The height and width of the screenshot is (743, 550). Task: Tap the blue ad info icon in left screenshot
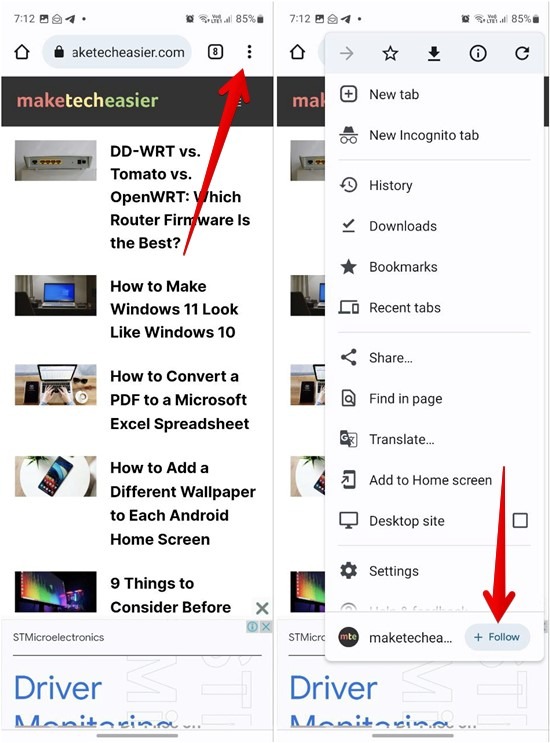(252, 626)
